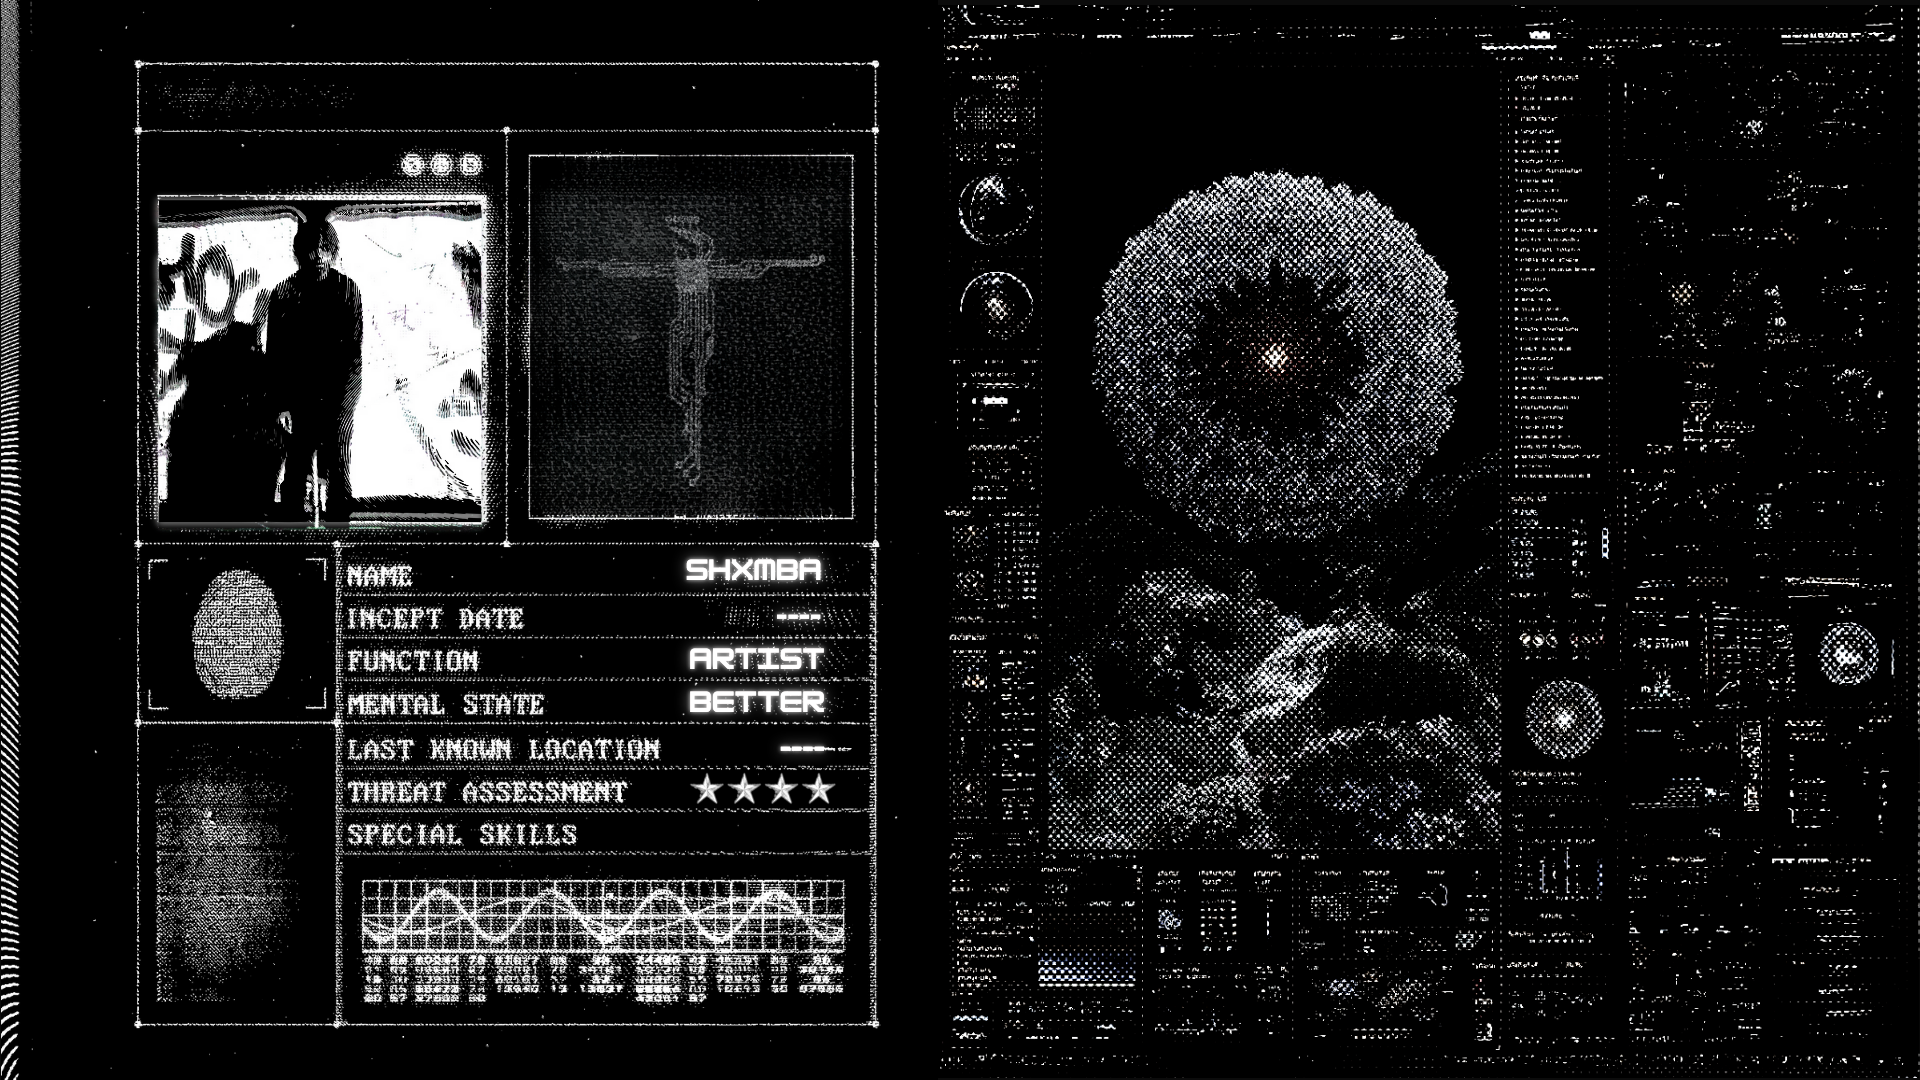Viewport: 1920px width, 1080px height.
Task: Click the middle round button above portrait
Action: (x=441, y=165)
